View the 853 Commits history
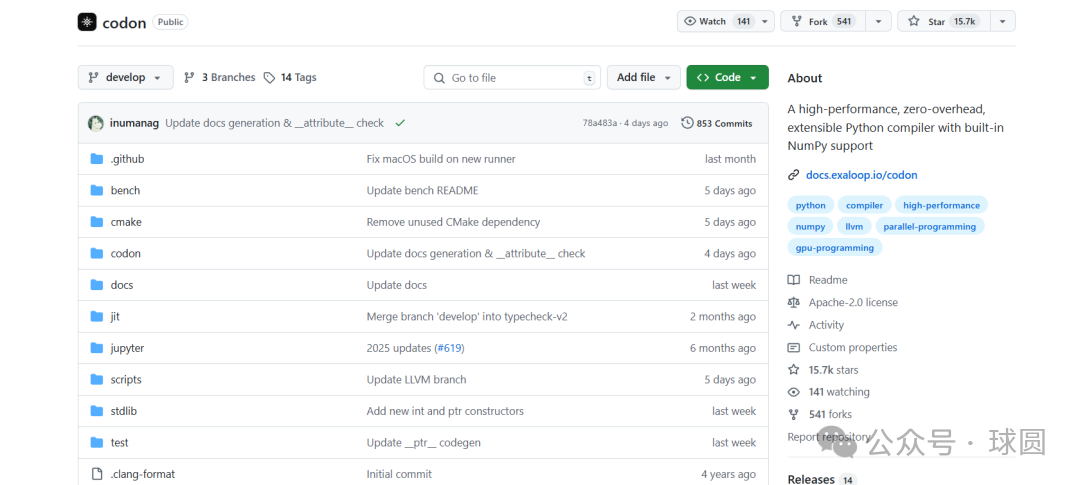Viewport: 1080px width, 485px height. (x=717, y=123)
